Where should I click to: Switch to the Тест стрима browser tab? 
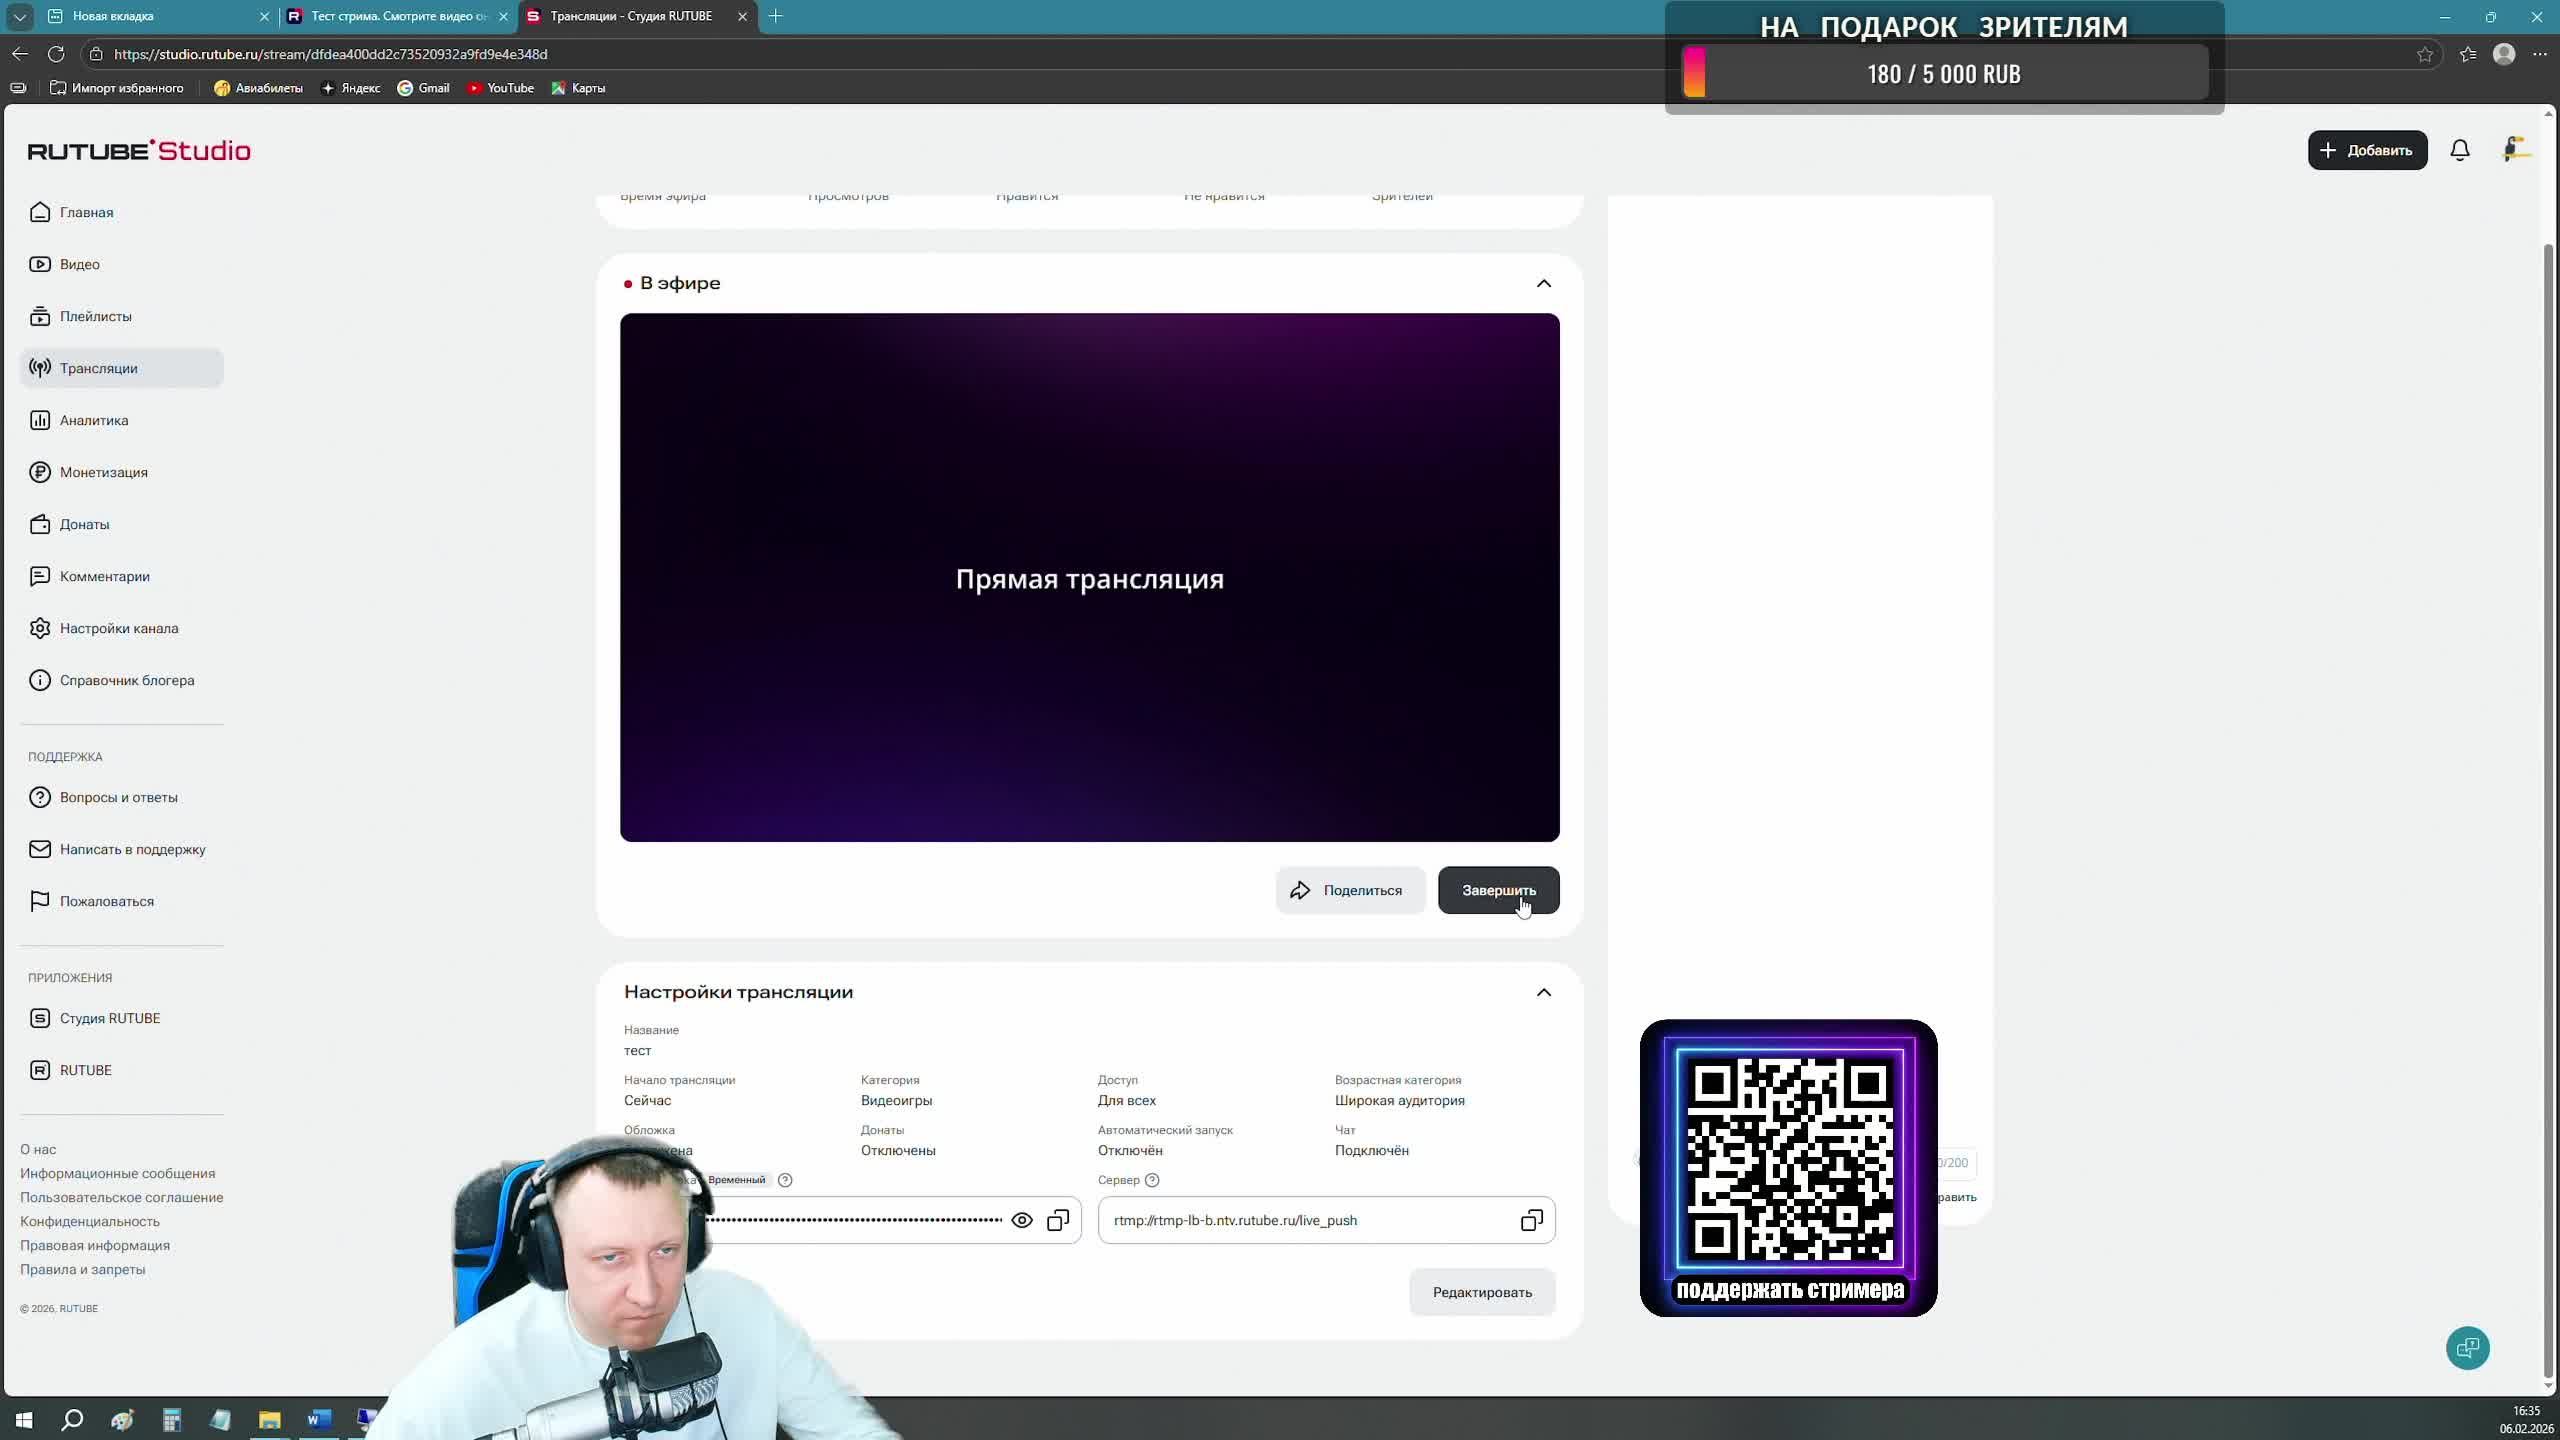click(398, 16)
